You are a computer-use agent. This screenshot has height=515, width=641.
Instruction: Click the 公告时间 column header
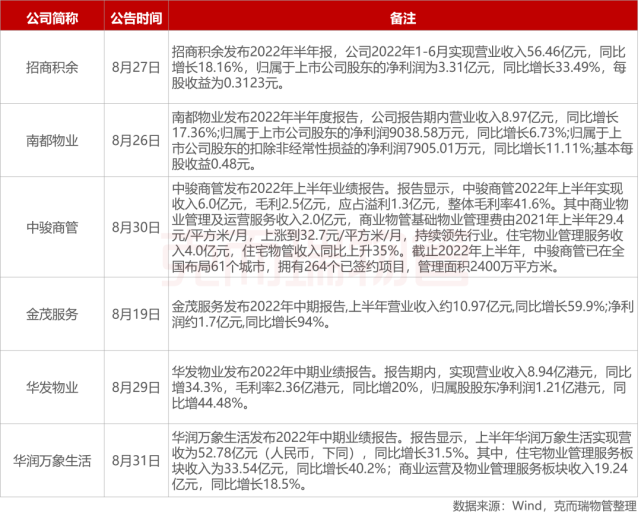coord(136,18)
